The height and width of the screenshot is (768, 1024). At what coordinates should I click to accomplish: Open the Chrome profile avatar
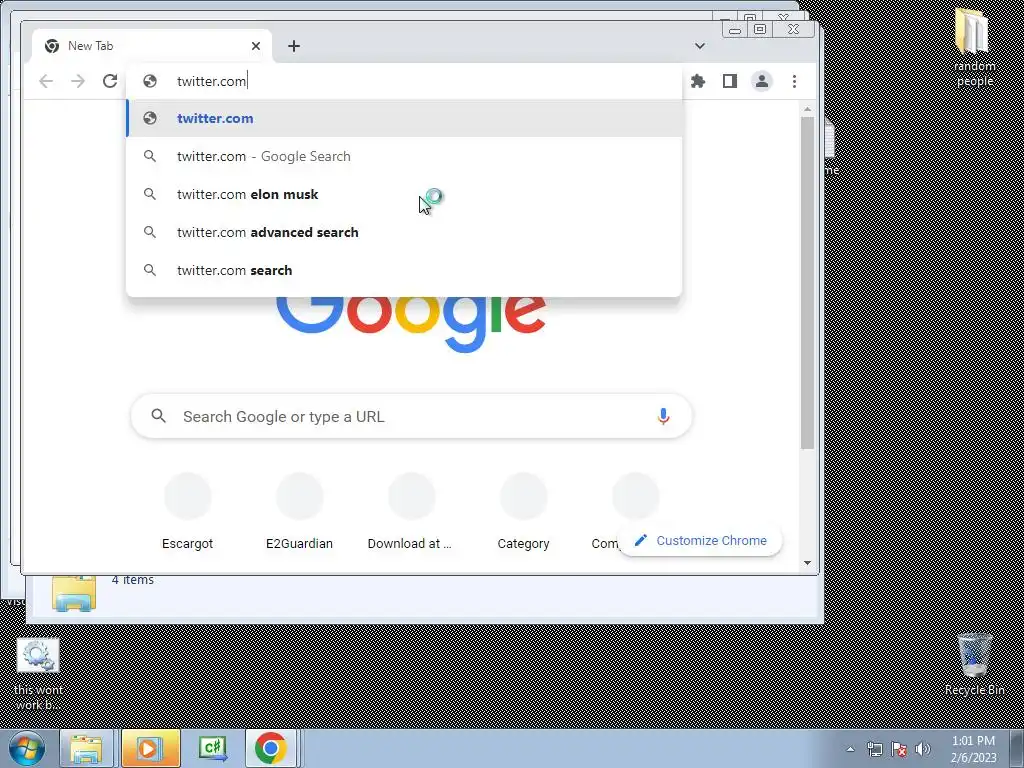(761, 81)
